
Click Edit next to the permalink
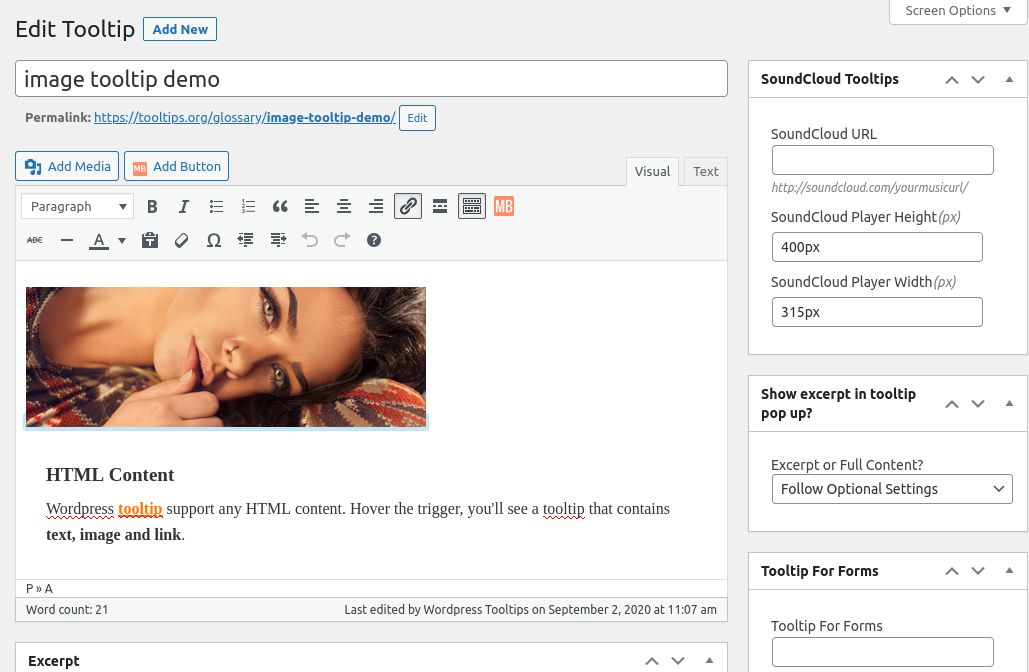pos(417,118)
